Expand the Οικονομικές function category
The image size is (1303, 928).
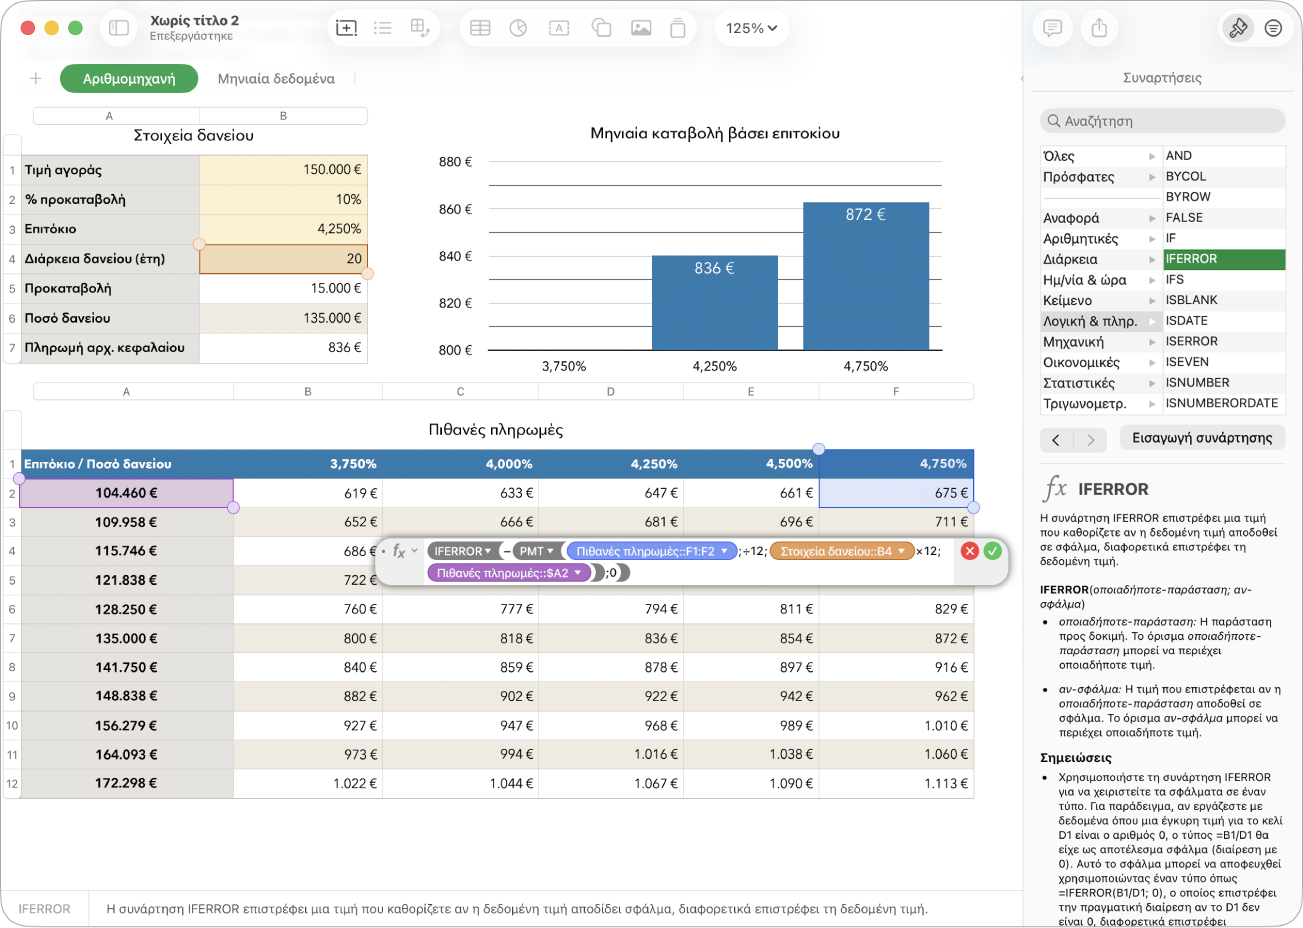[1152, 363]
